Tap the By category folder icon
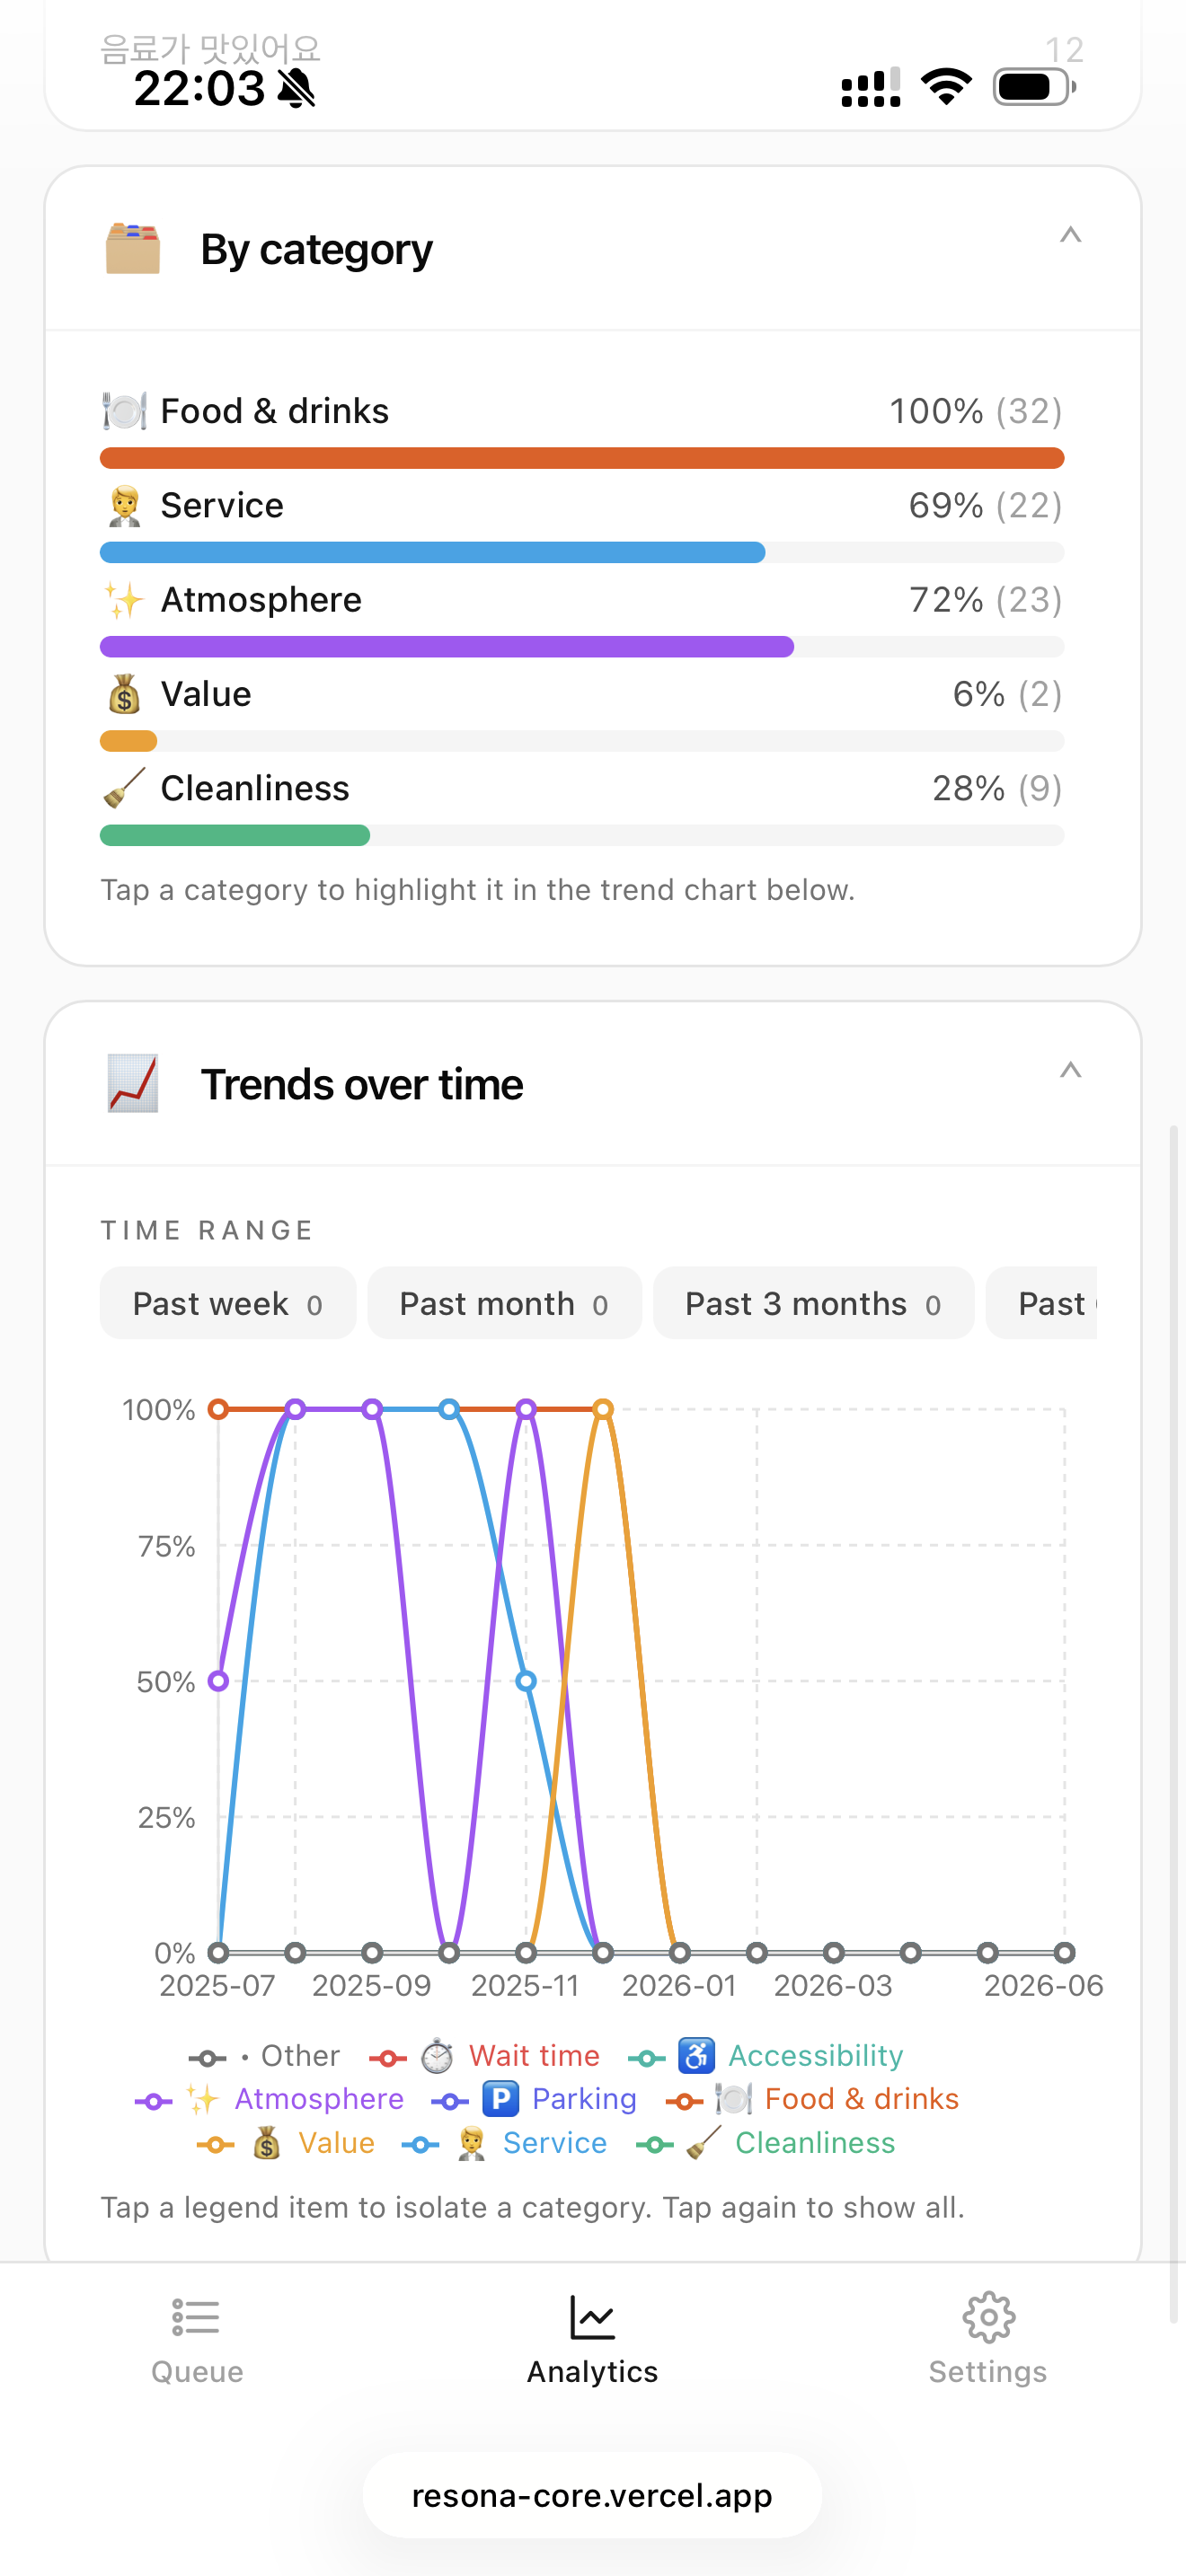 pyautogui.click(x=133, y=249)
